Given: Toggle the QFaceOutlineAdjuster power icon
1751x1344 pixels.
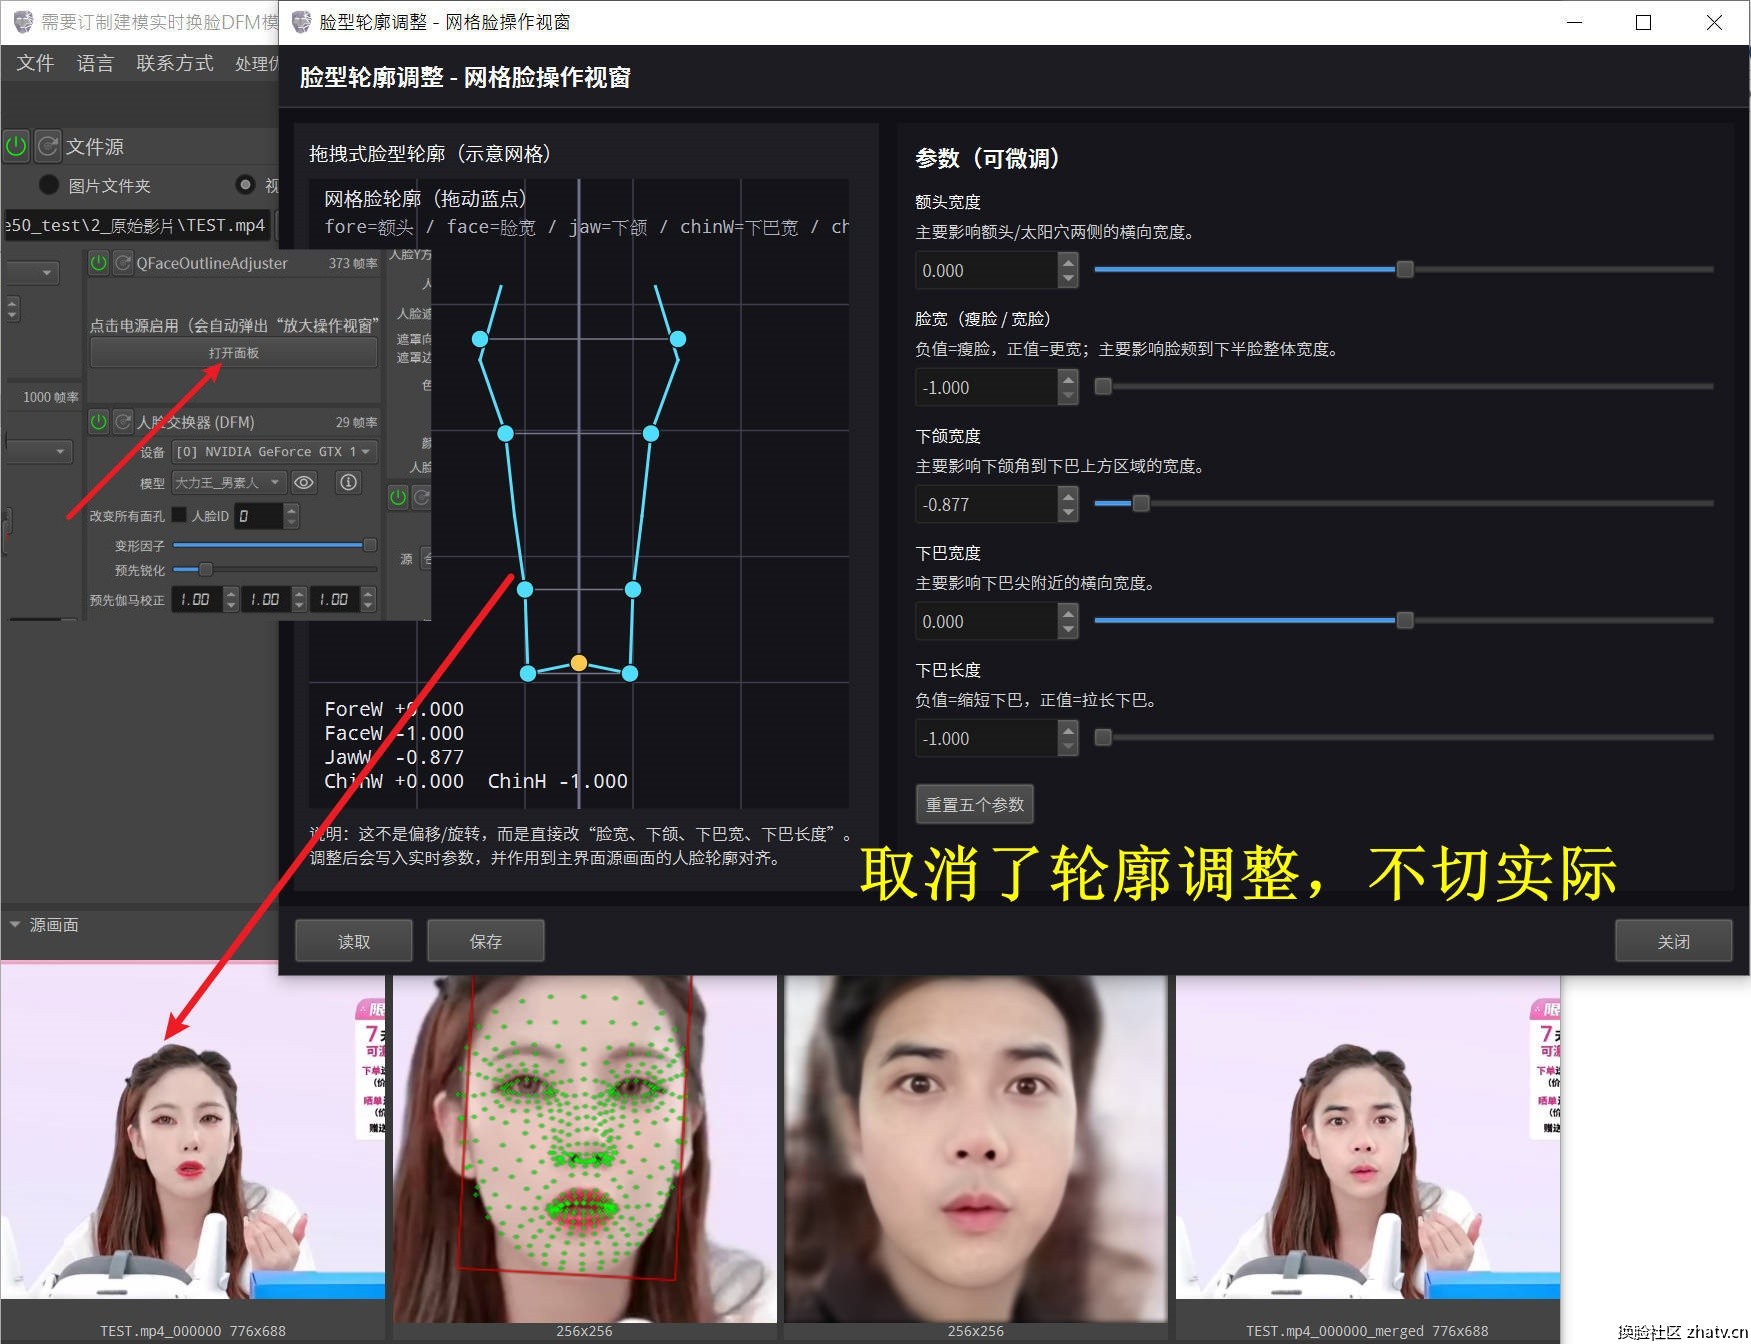Looking at the screenshot, I should pos(98,263).
